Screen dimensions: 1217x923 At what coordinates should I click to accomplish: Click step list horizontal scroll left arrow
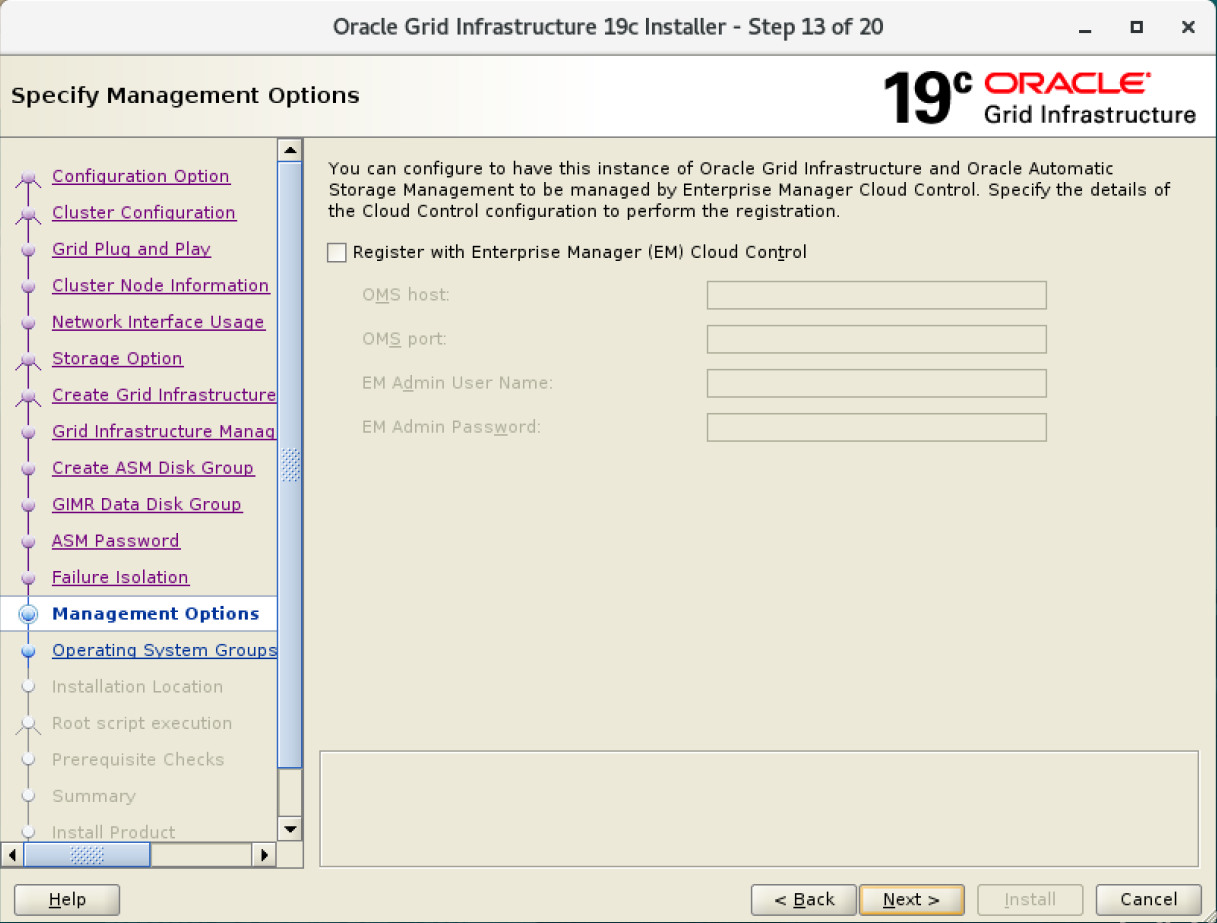coord(12,855)
